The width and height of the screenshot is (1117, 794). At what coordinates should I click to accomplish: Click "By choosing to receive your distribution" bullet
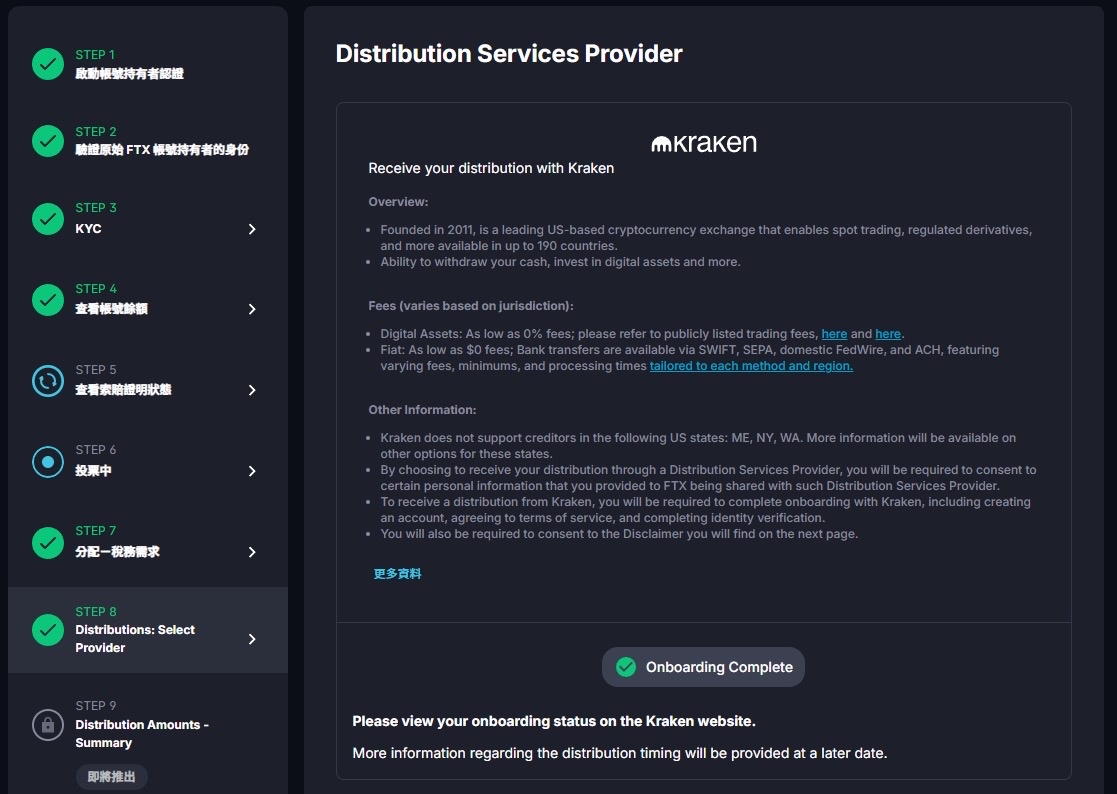[x=708, y=478]
